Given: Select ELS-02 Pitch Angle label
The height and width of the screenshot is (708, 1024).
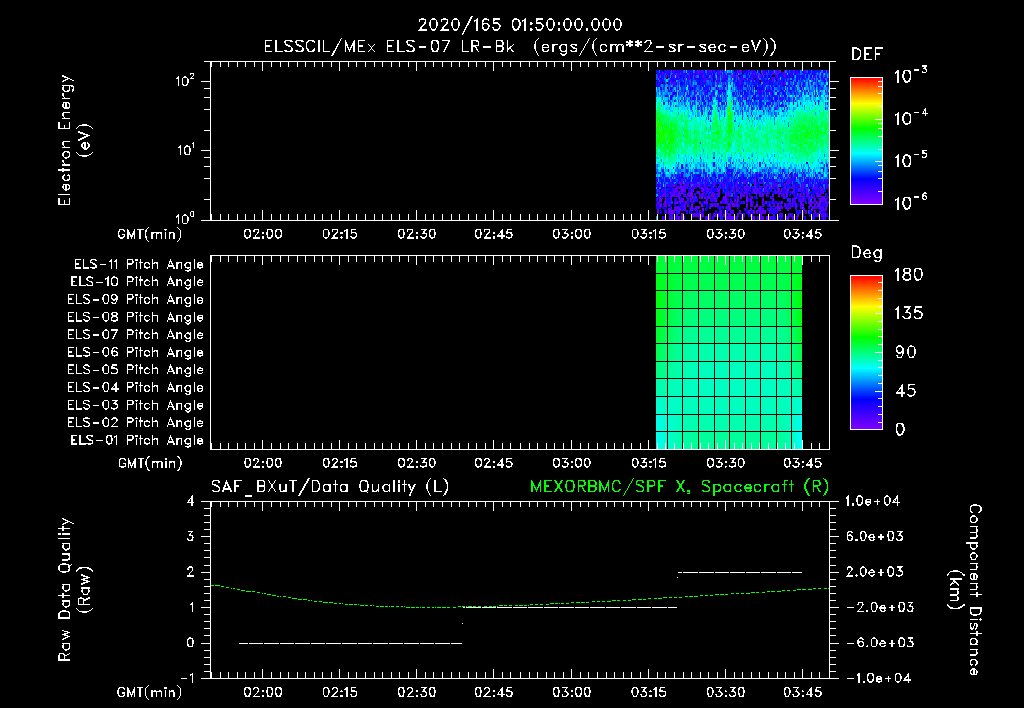Looking at the screenshot, I should [x=135, y=423].
